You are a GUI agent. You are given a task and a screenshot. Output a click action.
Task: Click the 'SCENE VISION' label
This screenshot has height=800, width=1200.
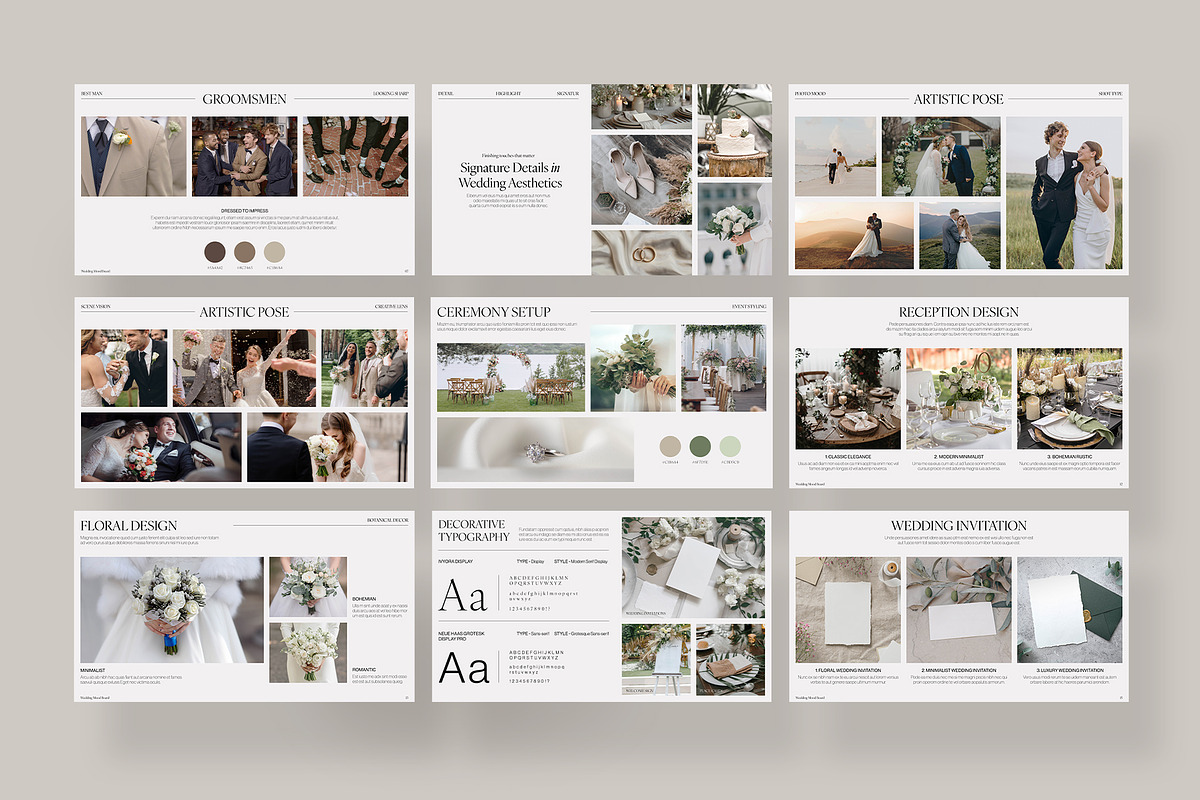coord(96,306)
